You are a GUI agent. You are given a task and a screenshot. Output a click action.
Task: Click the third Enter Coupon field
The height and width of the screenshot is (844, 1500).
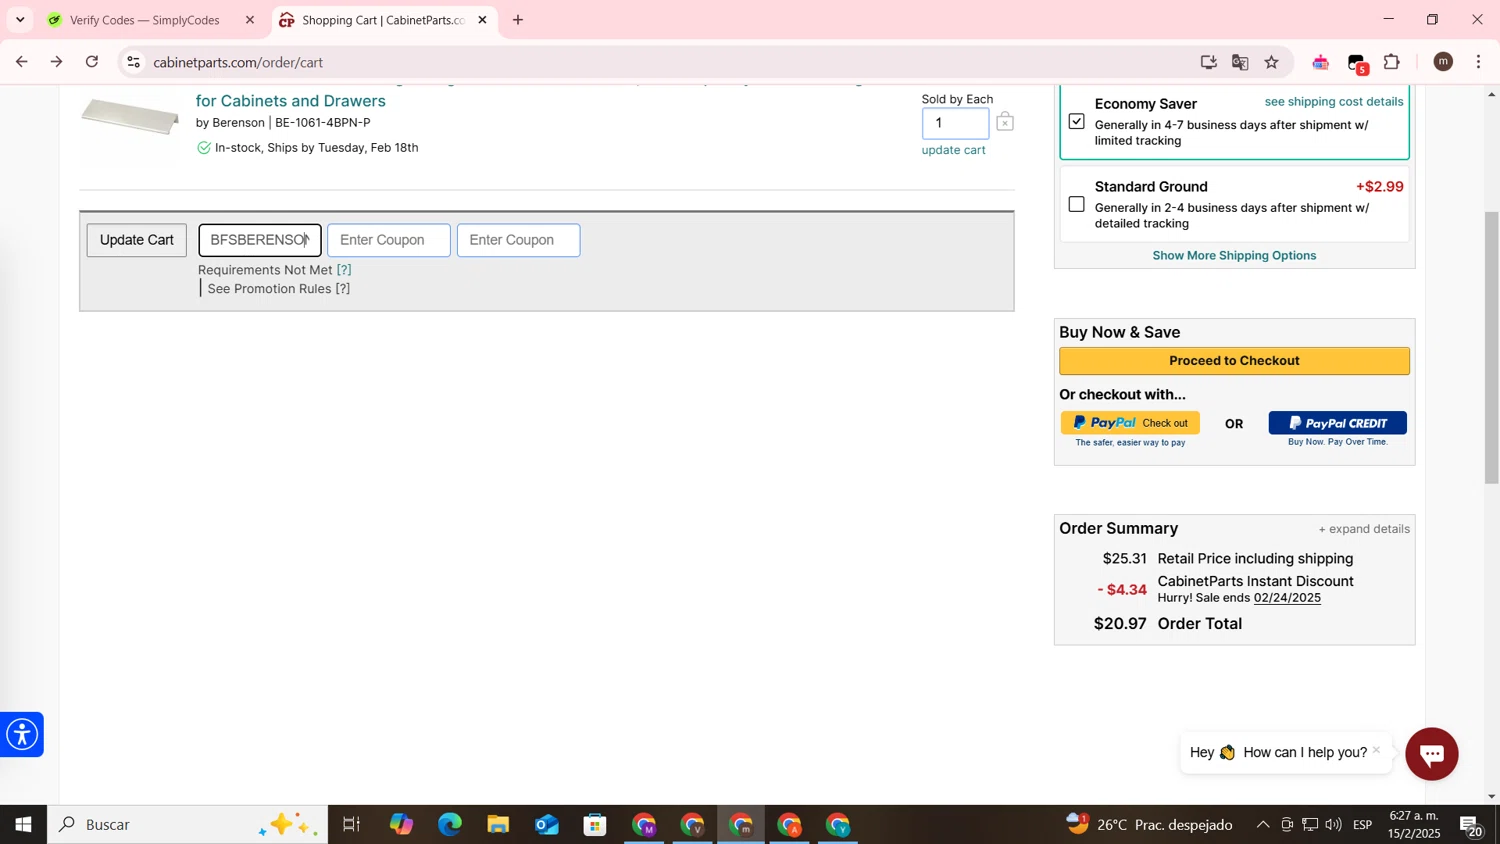(518, 240)
